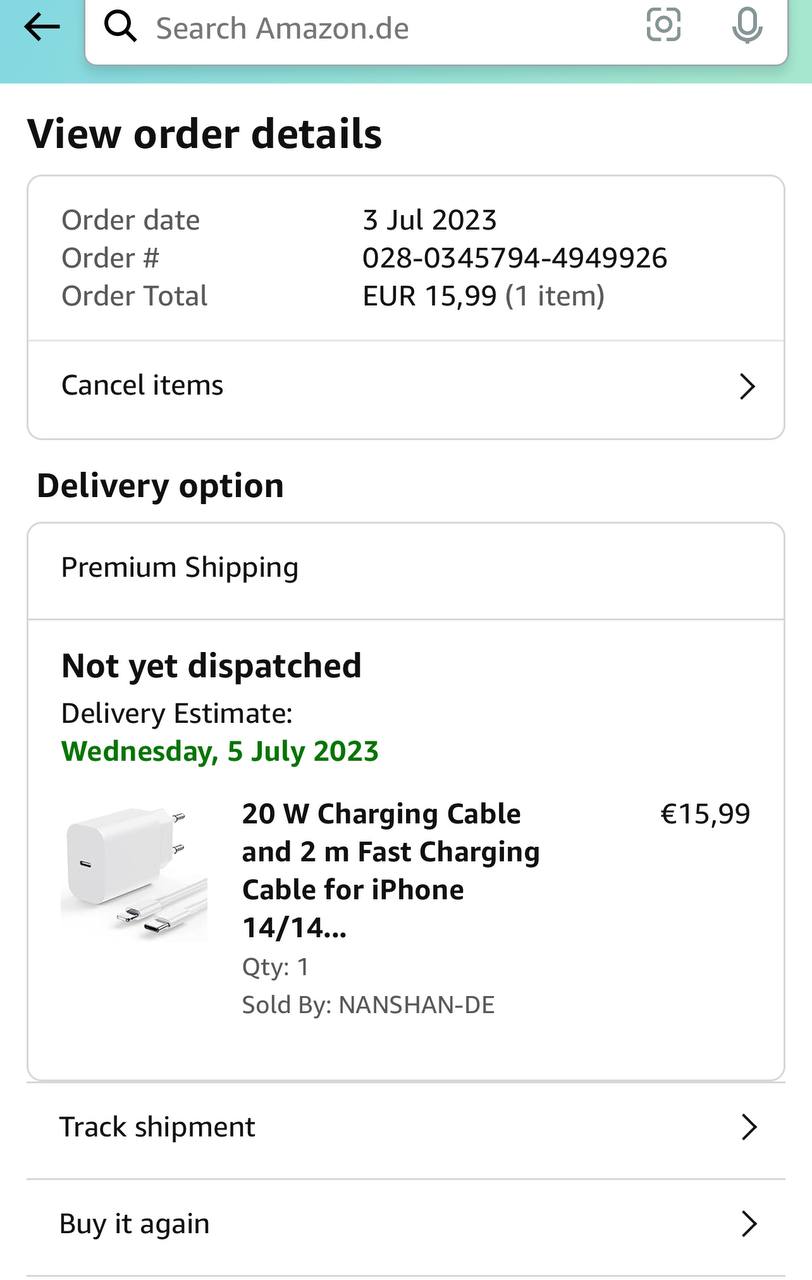This screenshot has height=1280, width=812.
Task: Open Track shipment
Action: tap(158, 1127)
